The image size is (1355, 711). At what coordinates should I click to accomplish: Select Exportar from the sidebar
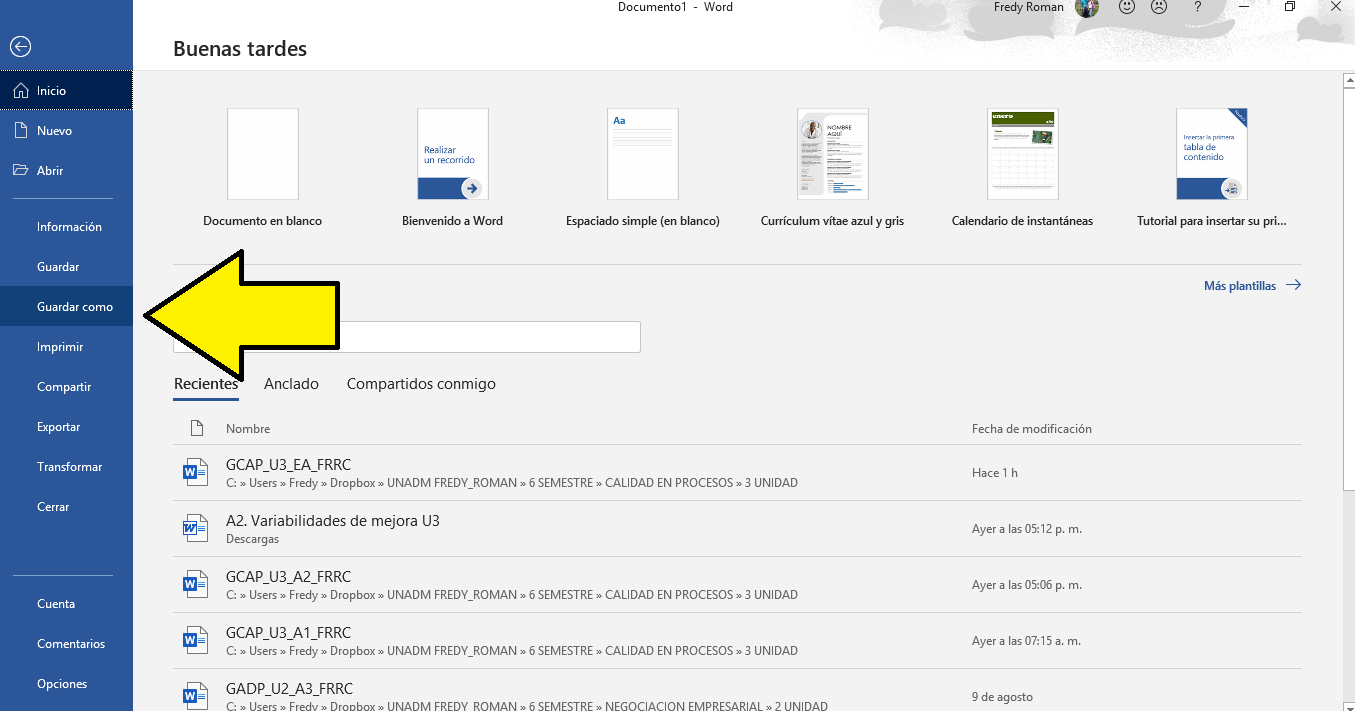(58, 426)
